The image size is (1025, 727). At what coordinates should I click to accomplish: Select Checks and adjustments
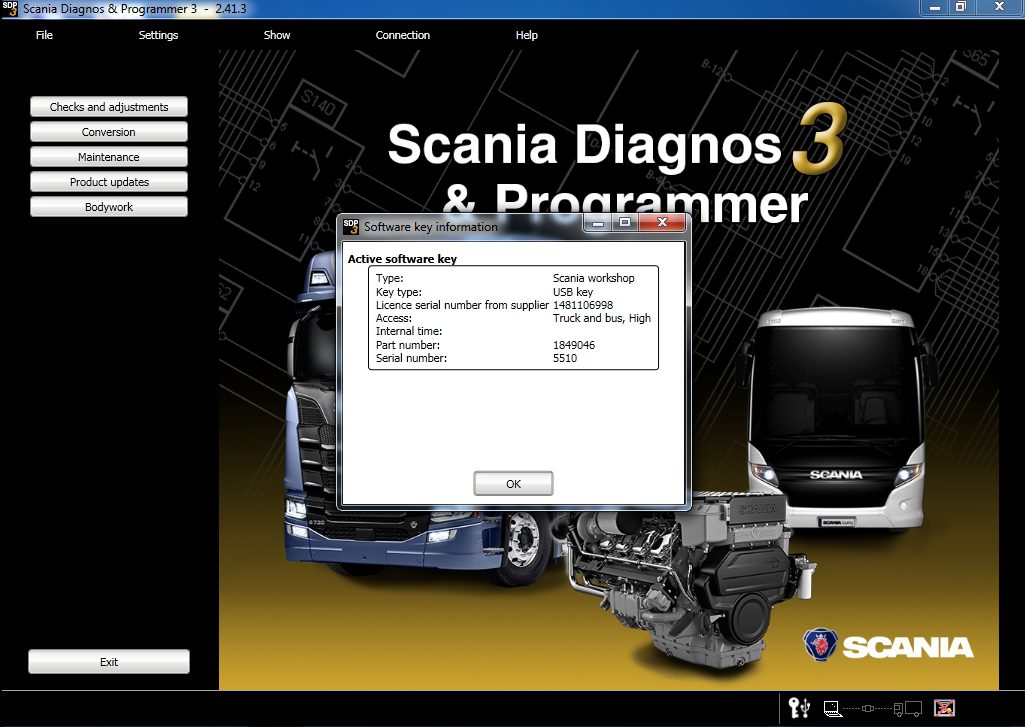click(x=109, y=107)
